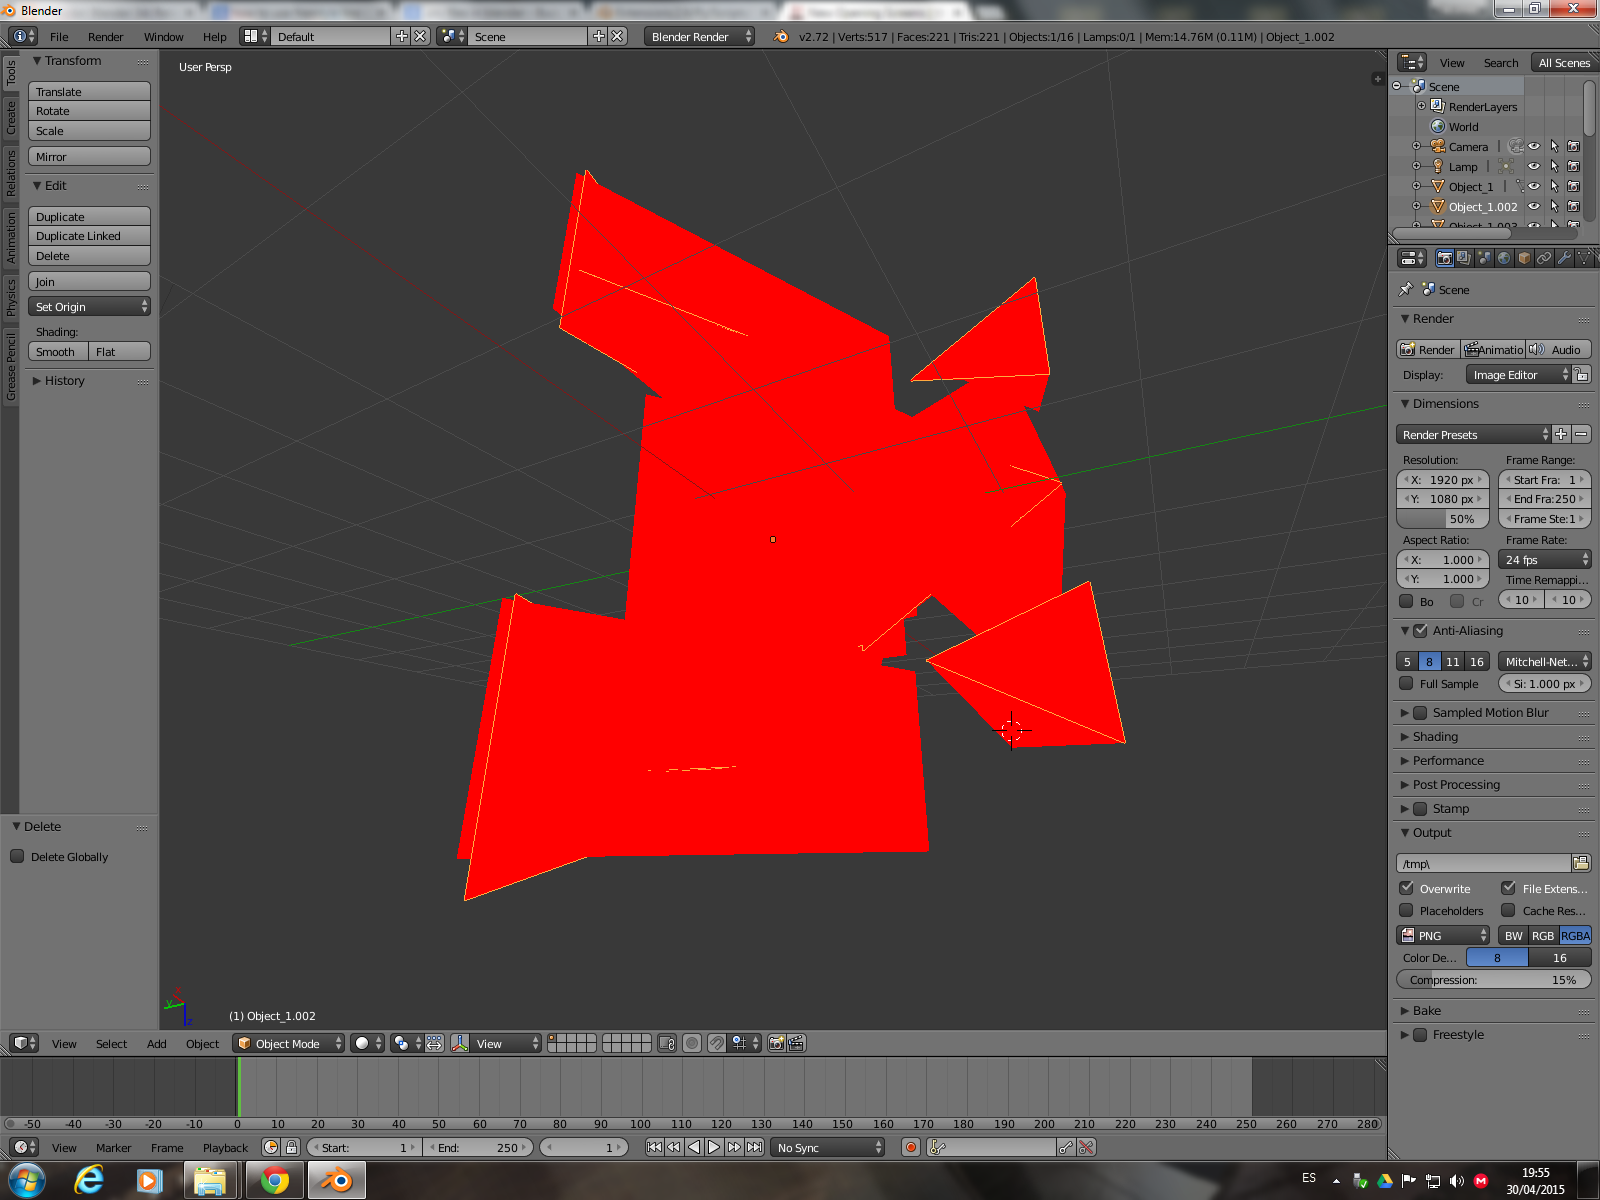The width and height of the screenshot is (1600, 1200).
Task: Enable the Sampled Motion Blur checkbox
Action: click(x=1420, y=712)
